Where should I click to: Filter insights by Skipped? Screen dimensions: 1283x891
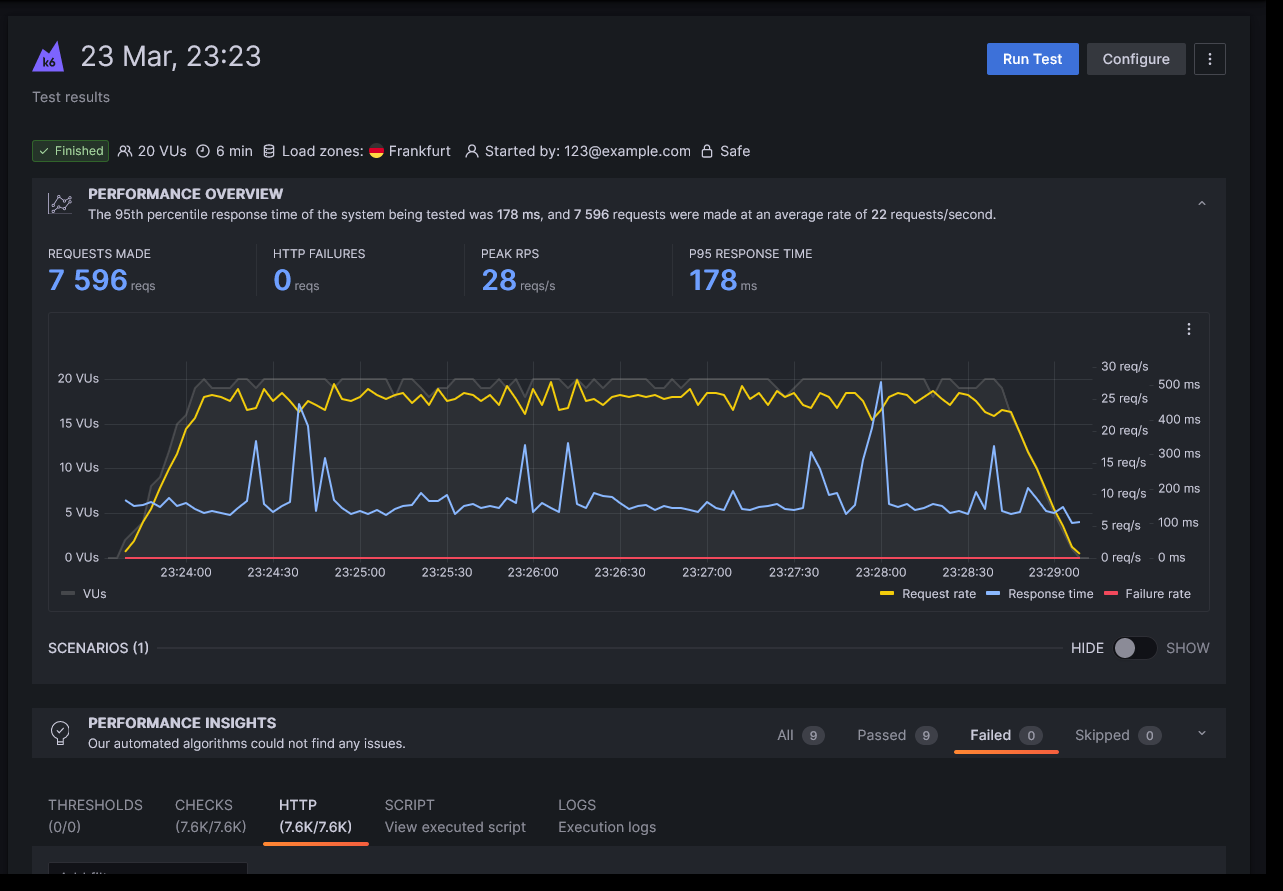pyautogui.click(x=1118, y=735)
